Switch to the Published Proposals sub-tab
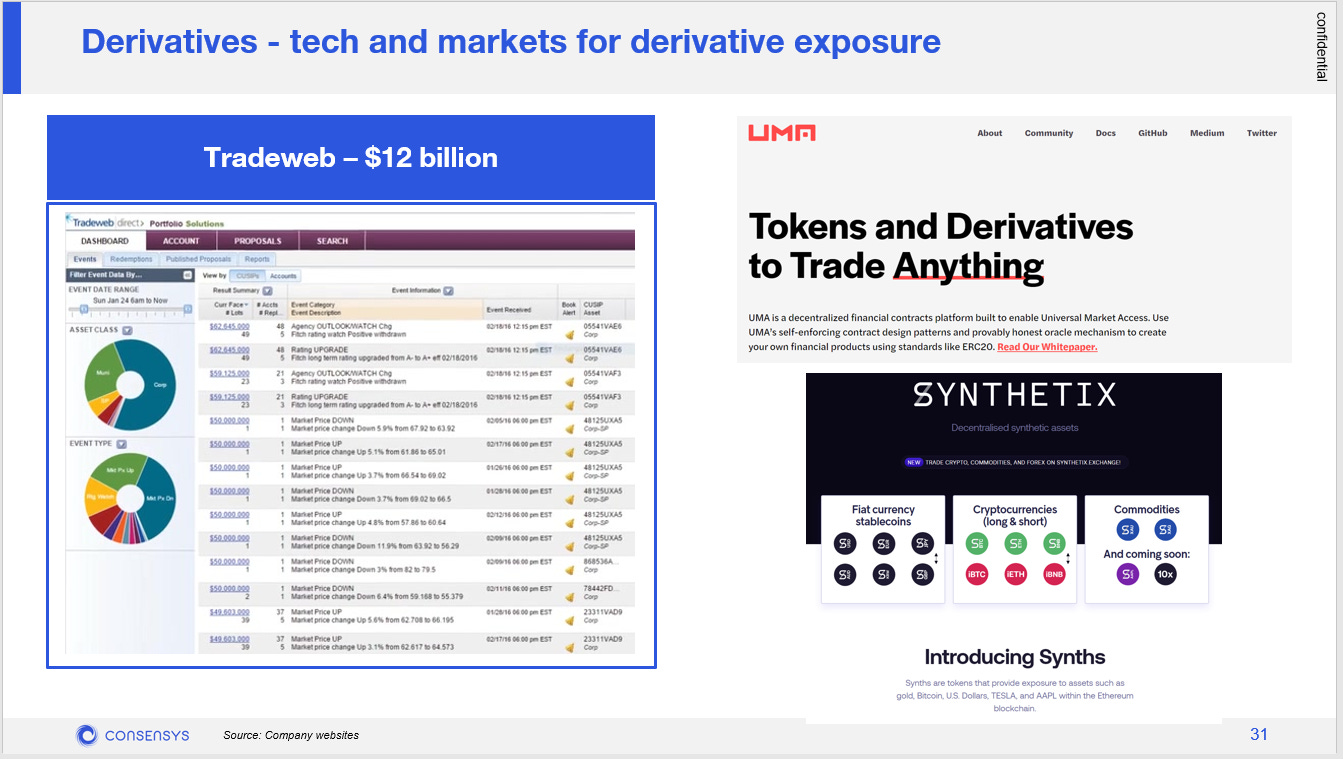Image resolution: width=1343 pixels, height=759 pixels. tap(198, 259)
